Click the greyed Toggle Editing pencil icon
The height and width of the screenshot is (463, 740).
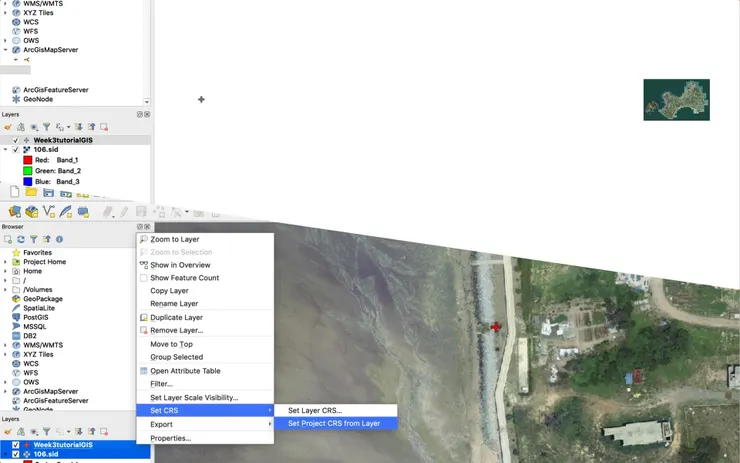[x=124, y=212]
